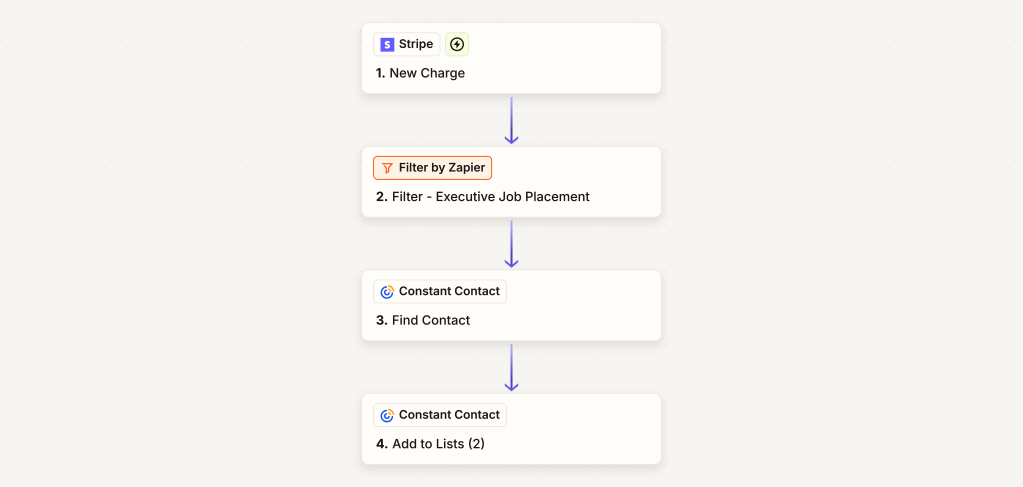Image resolution: width=1023 pixels, height=487 pixels.
Task: Select the Stripe app name label
Action: pos(416,45)
